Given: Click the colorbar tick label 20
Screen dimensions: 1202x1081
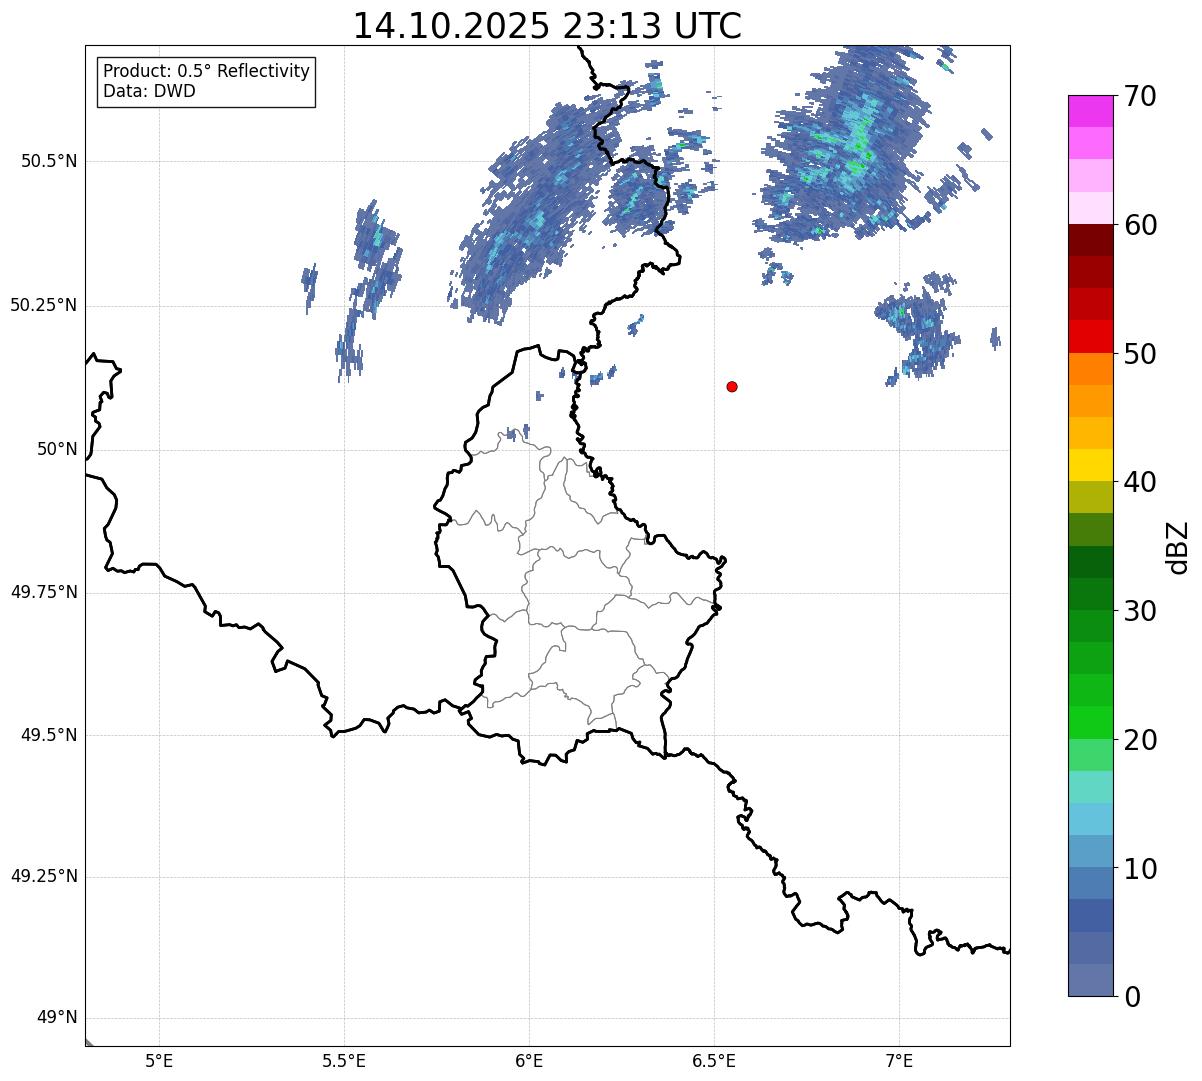Looking at the screenshot, I should (1140, 740).
